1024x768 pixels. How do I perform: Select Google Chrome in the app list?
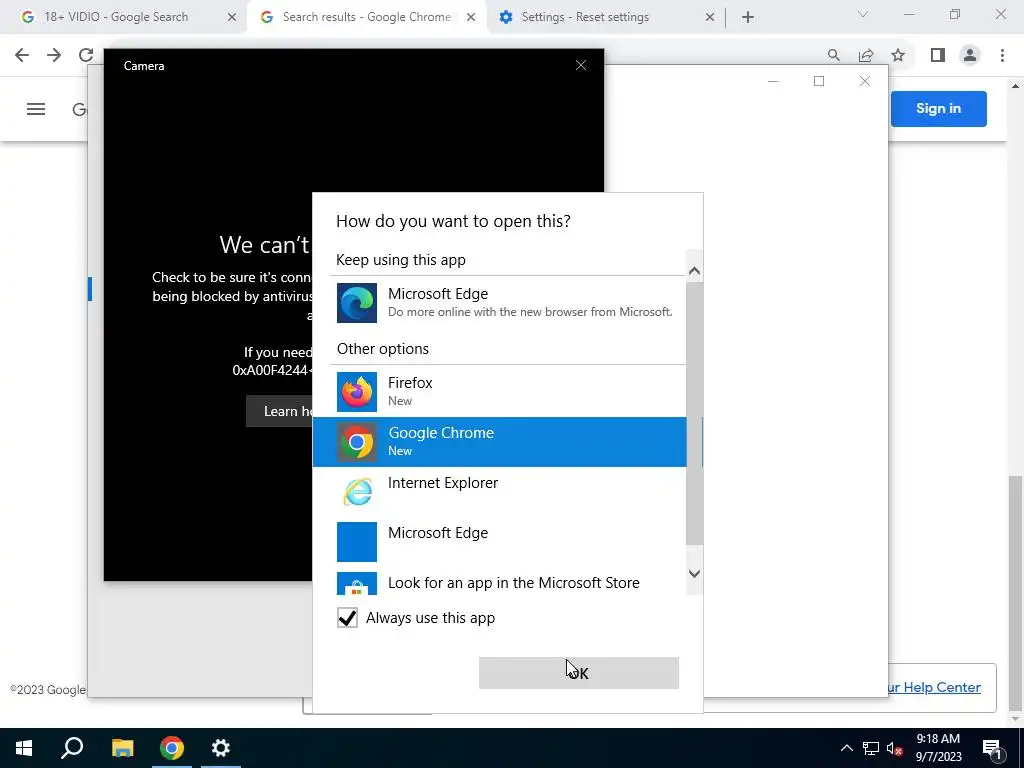pyautogui.click(x=500, y=442)
